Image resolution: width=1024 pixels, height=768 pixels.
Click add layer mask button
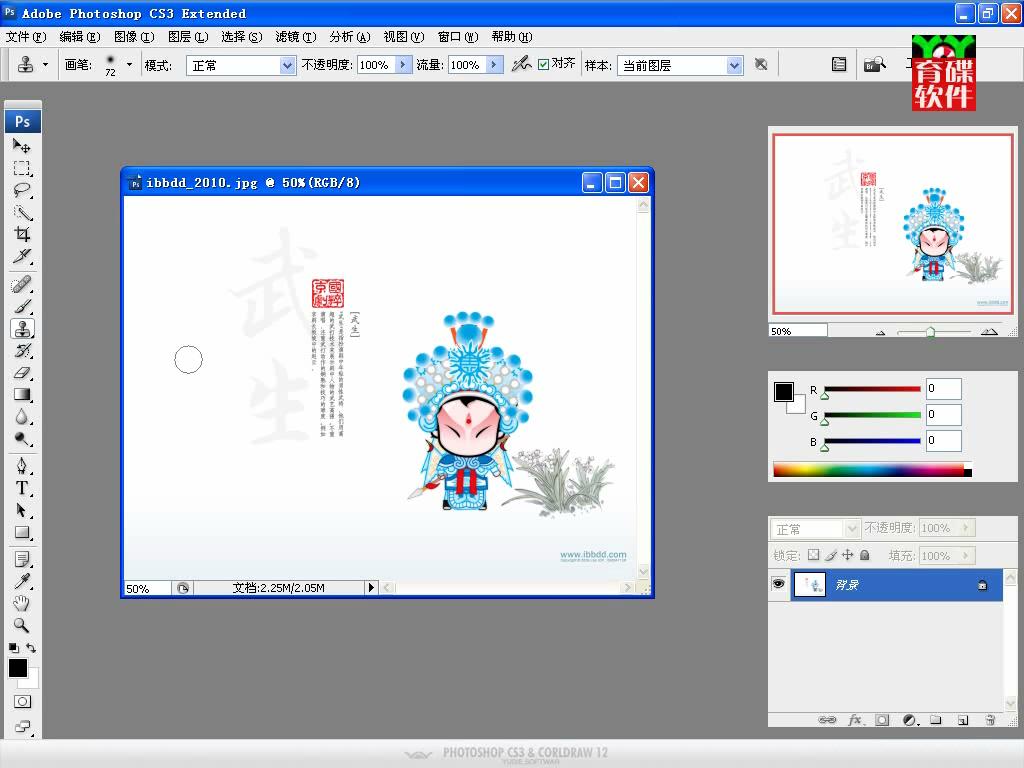tap(882, 720)
